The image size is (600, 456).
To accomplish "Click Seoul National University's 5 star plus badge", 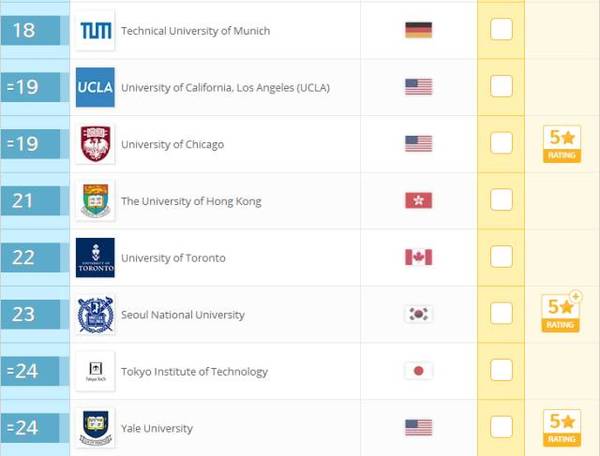I will (561, 312).
